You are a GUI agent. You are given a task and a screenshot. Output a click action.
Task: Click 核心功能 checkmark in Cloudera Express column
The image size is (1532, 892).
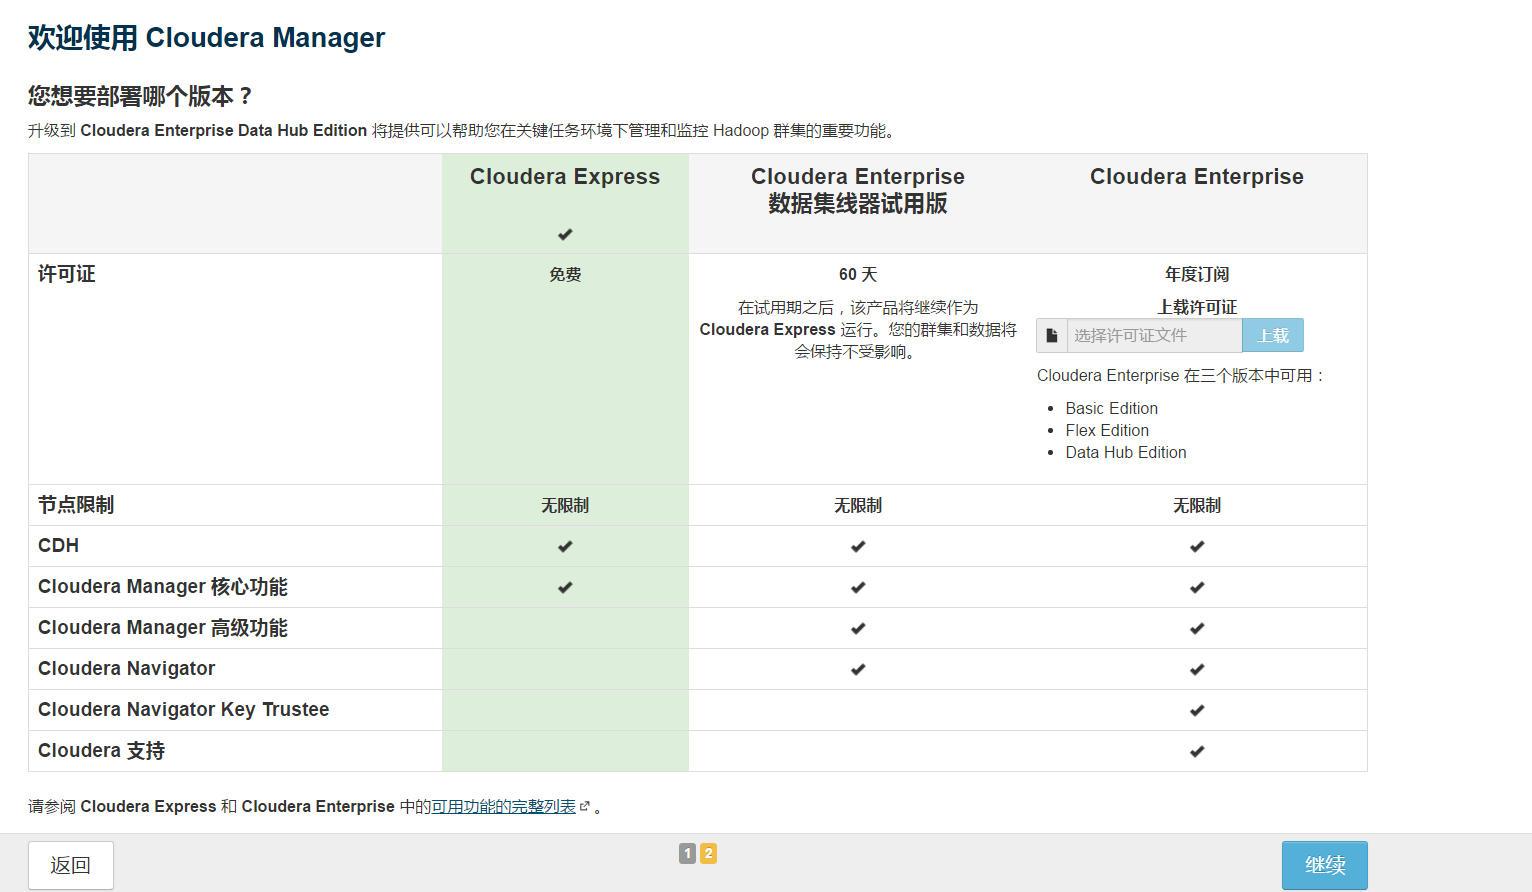pyautogui.click(x=565, y=587)
